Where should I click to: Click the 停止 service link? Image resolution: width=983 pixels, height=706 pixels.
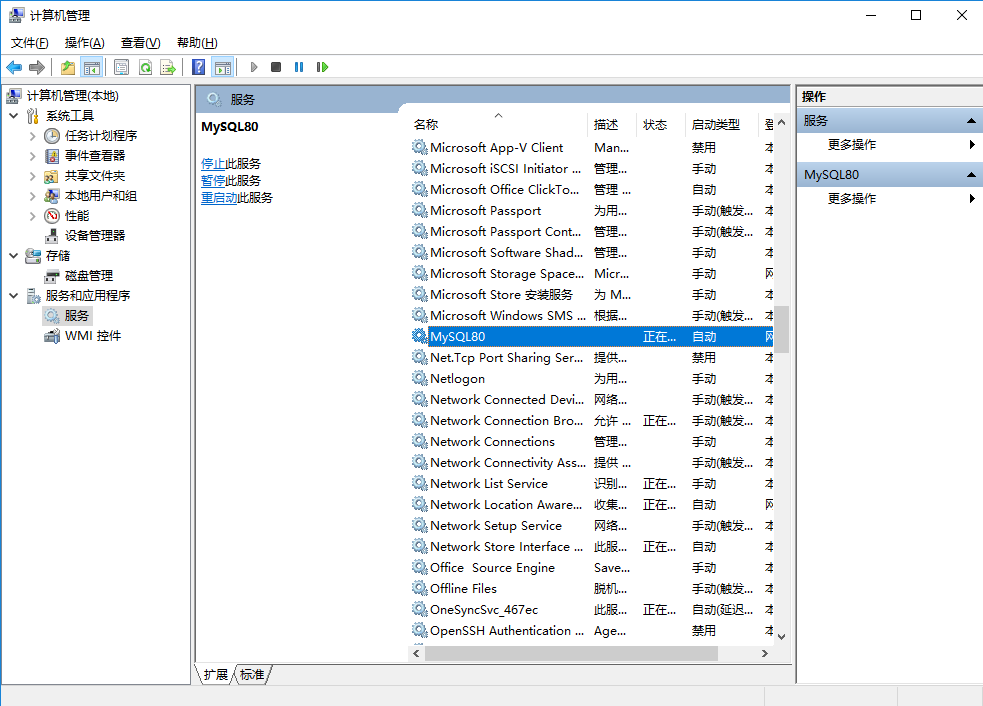(213, 164)
